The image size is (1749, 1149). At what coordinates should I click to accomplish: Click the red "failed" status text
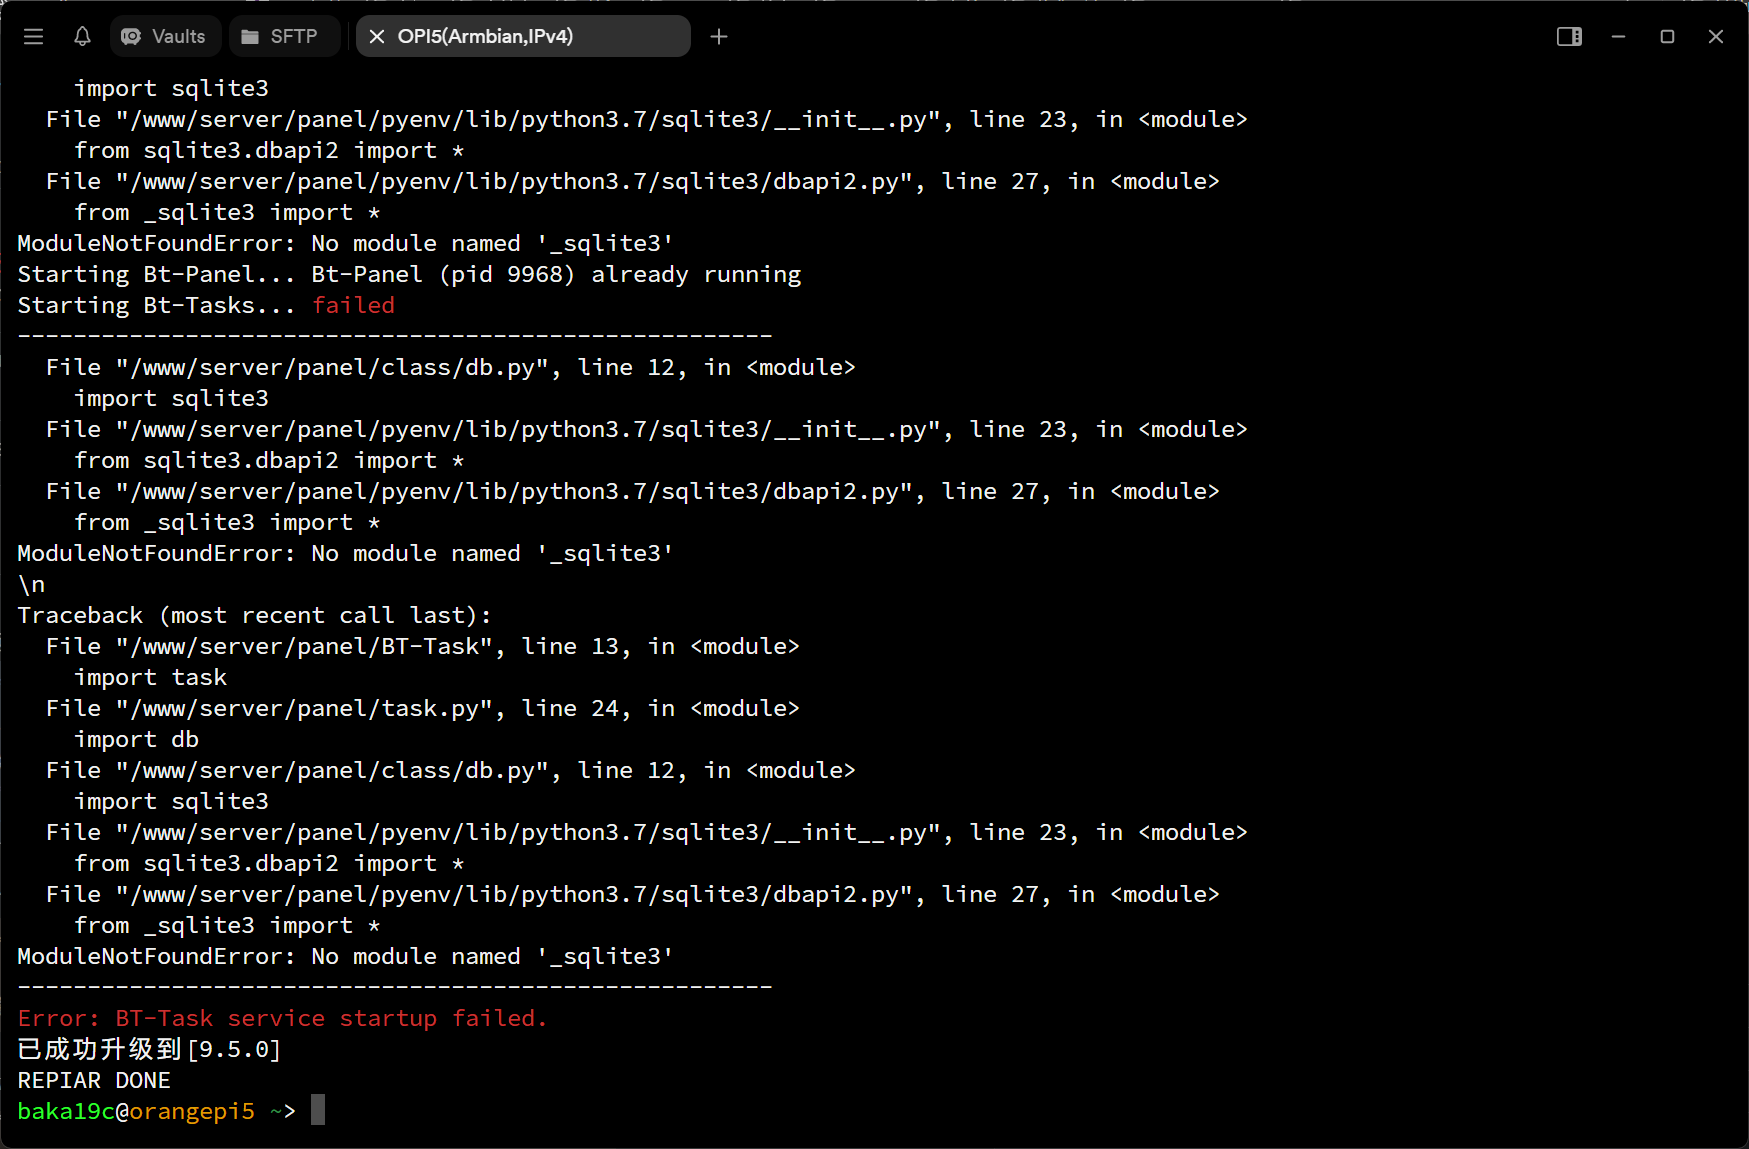click(353, 305)
